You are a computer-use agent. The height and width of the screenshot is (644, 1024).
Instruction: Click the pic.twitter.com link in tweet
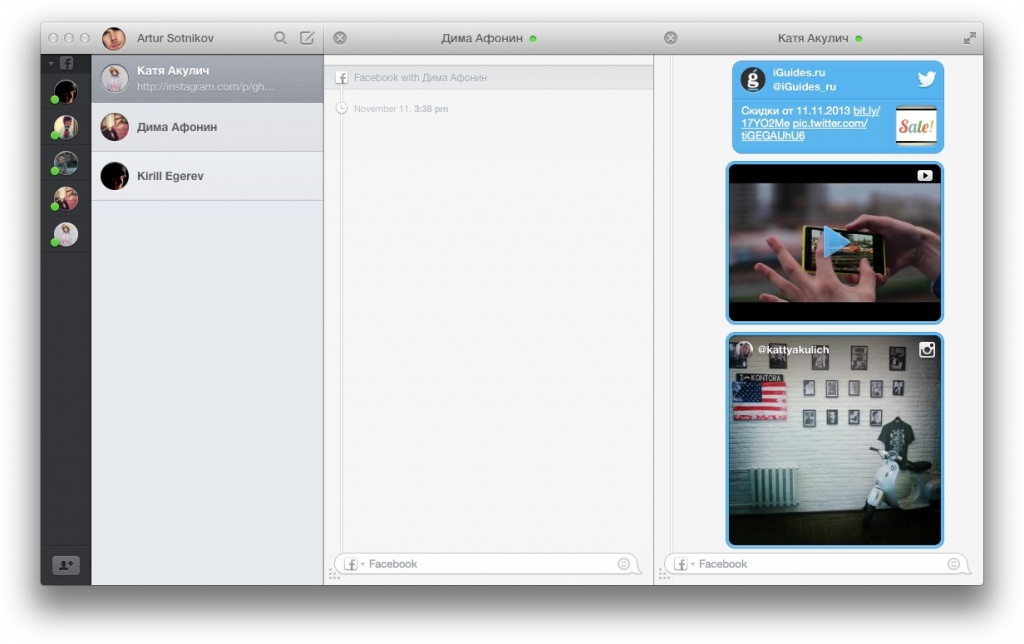(829, 123)
